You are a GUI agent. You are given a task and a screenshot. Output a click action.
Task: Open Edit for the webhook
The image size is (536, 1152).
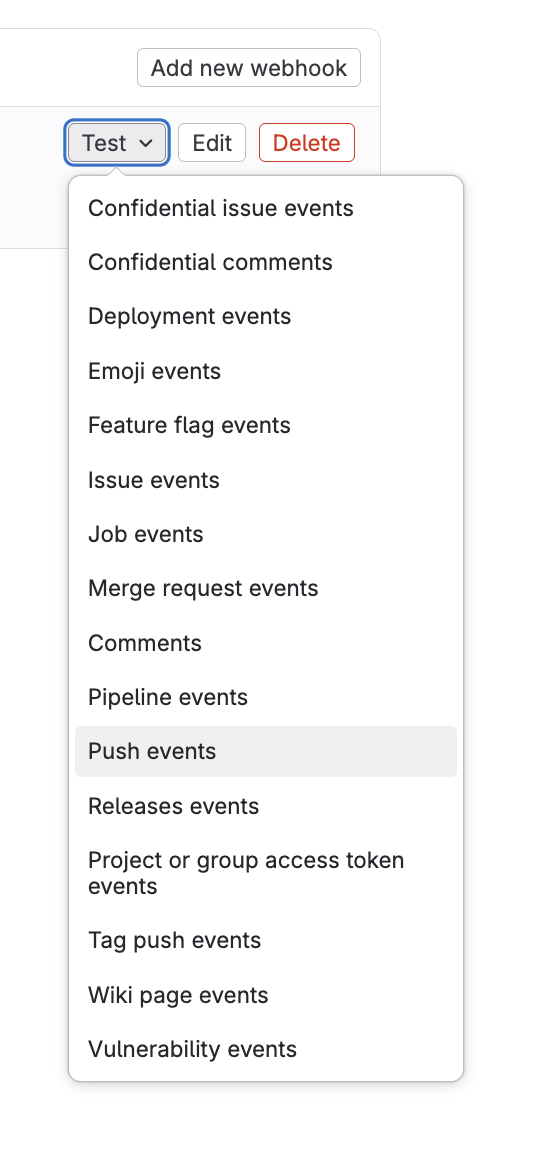pos(212,143)
